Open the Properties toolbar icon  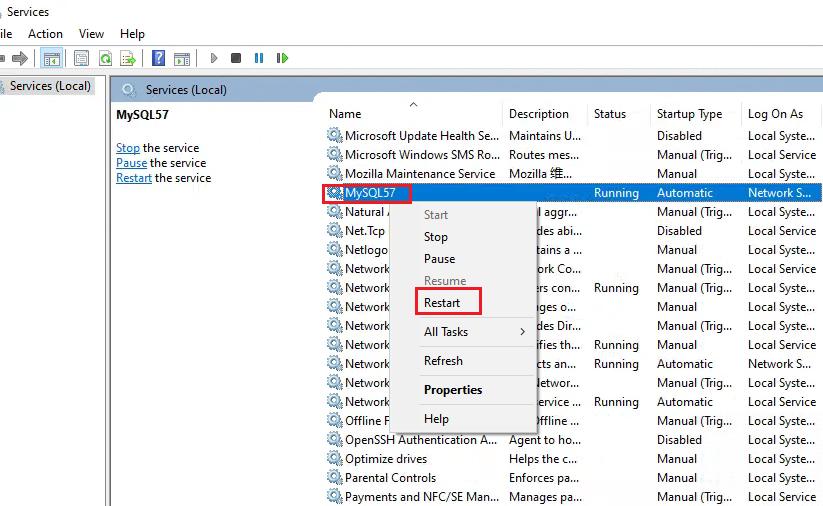coord(82,59)
